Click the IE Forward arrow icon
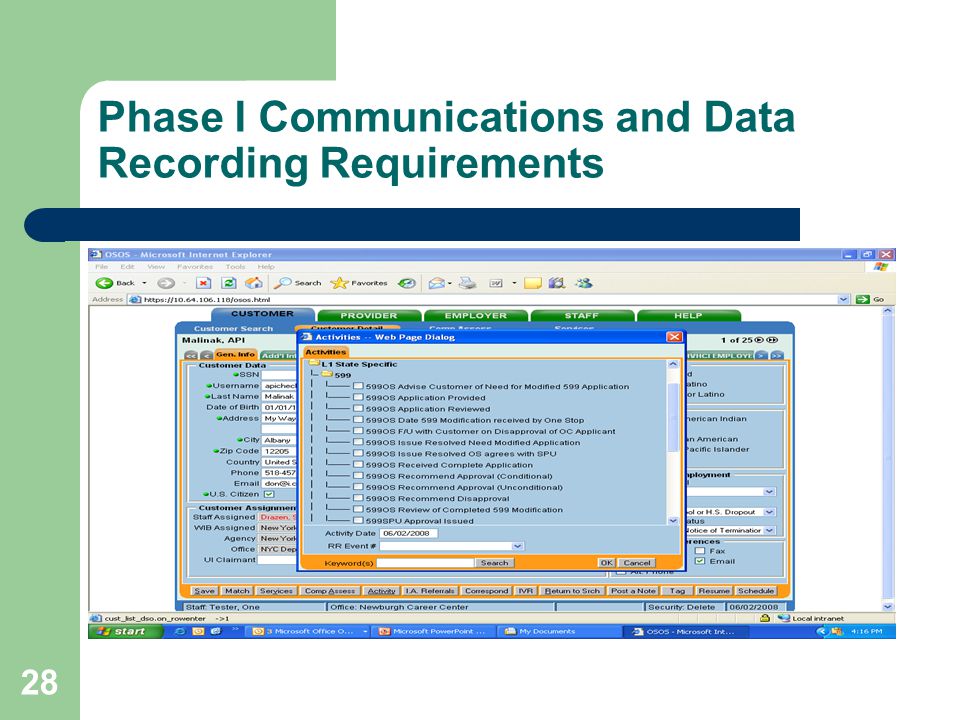 click(165, 283)
